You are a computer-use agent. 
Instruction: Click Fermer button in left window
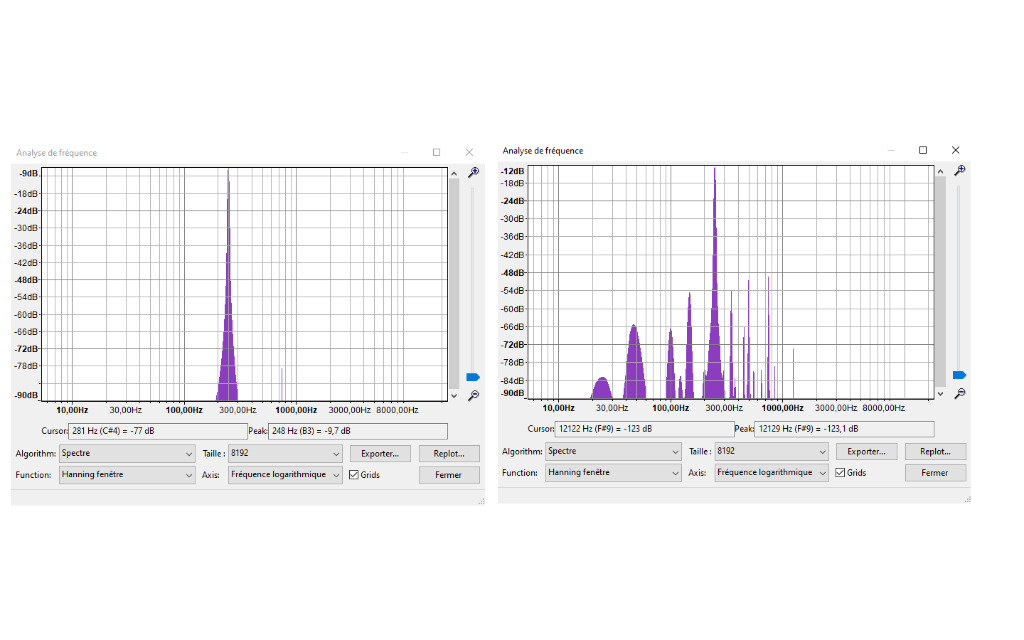coord(449,475)
